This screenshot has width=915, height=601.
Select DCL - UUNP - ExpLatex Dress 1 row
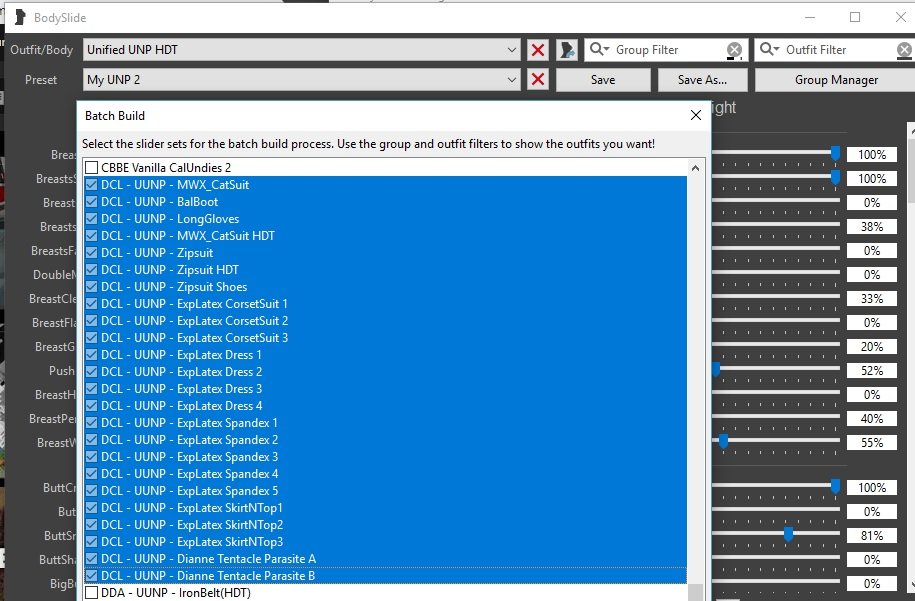pos(385,355)
